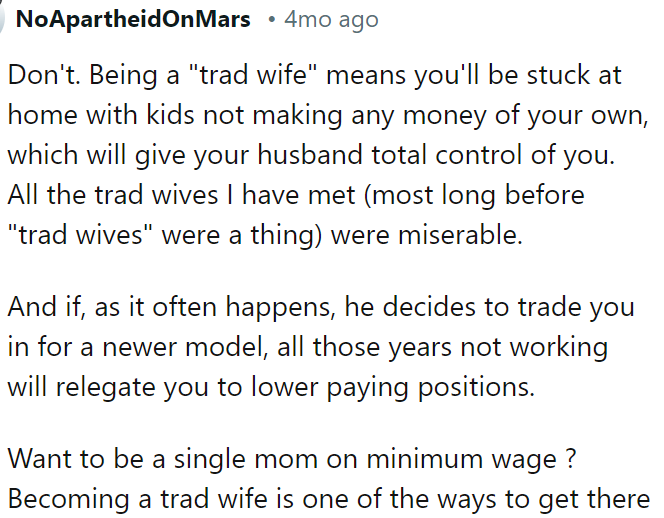Click the line beginning 'And if, as it often happens'
Image resolution: width=664 pixels, height=518 pixels.
tap(321, 307)
